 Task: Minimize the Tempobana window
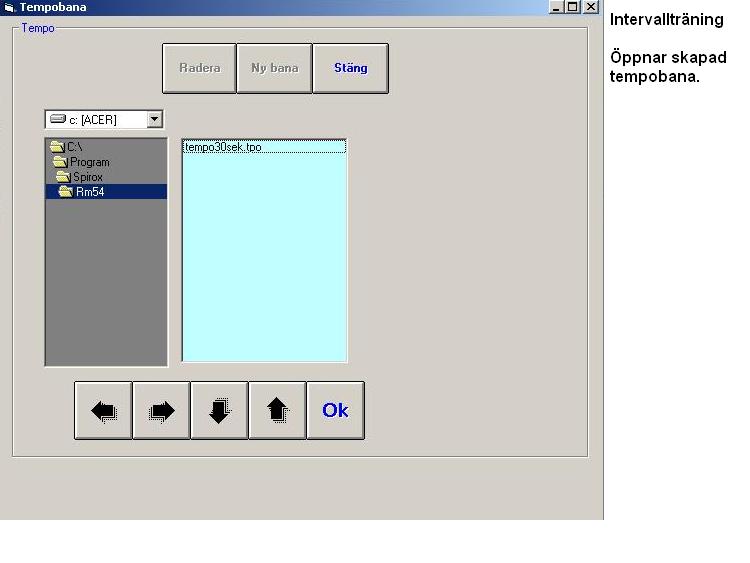point(556,7)
